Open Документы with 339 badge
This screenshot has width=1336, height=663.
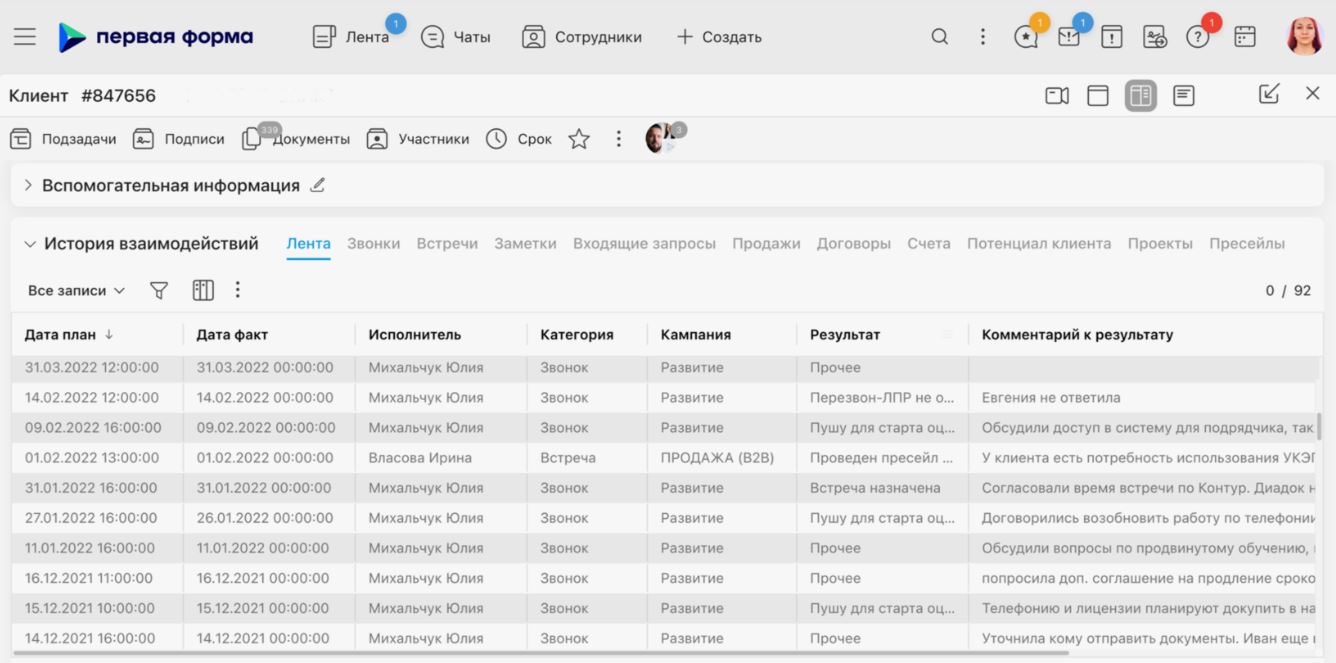(x=296, y=139)
